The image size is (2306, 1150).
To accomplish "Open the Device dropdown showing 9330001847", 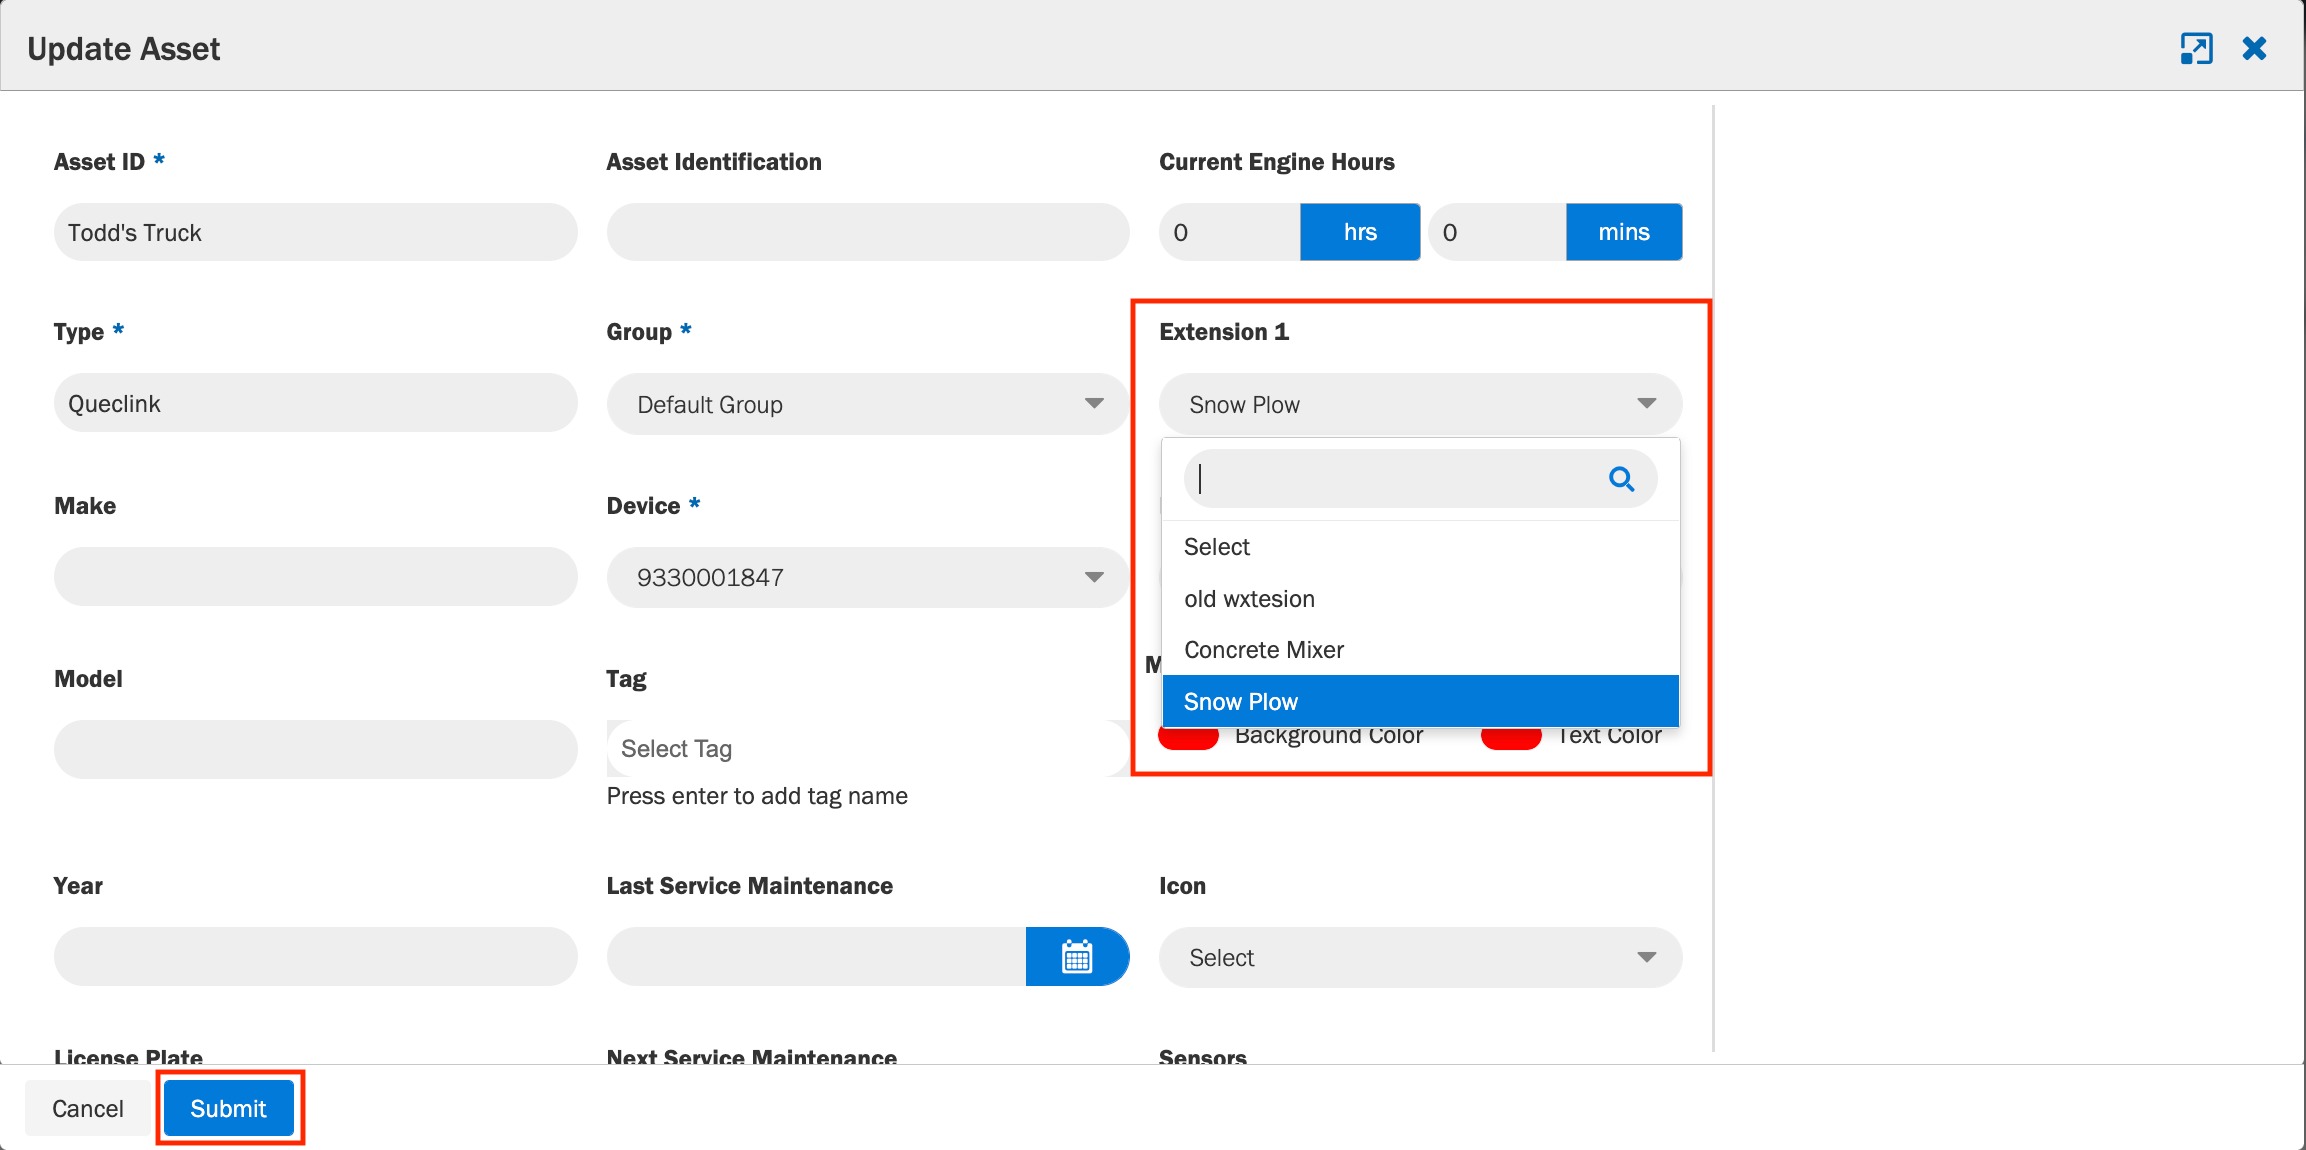I will click(868, 577).
